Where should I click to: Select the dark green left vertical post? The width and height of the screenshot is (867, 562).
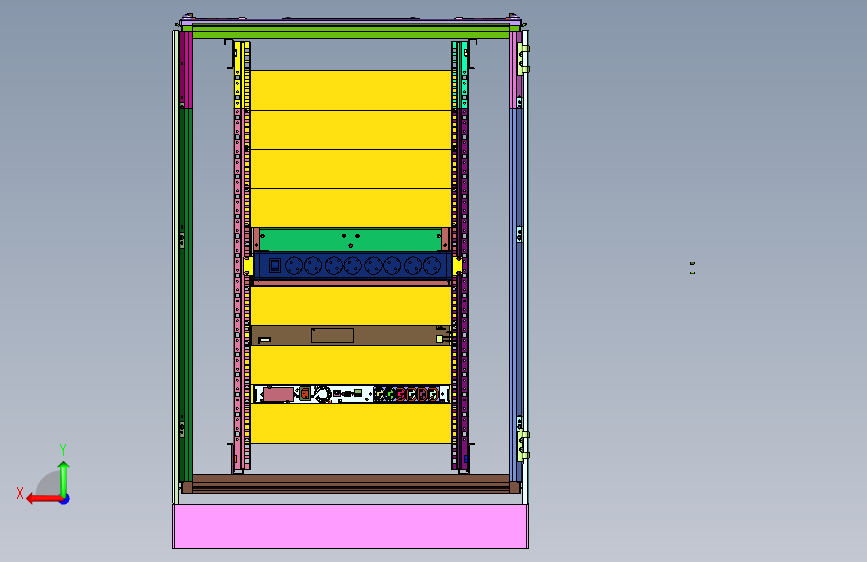point(186,295)
